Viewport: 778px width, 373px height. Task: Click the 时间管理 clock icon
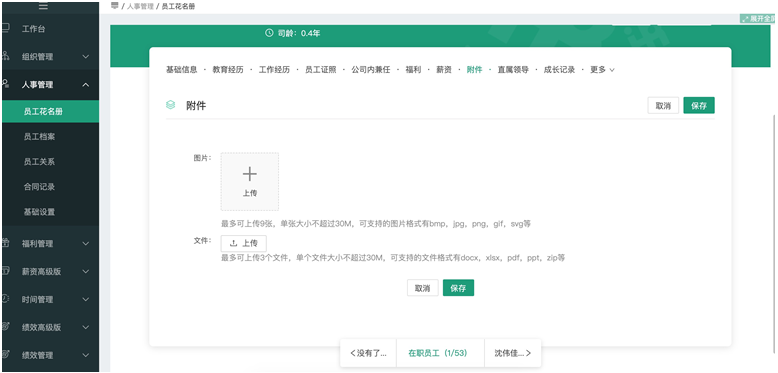(5, 299)
